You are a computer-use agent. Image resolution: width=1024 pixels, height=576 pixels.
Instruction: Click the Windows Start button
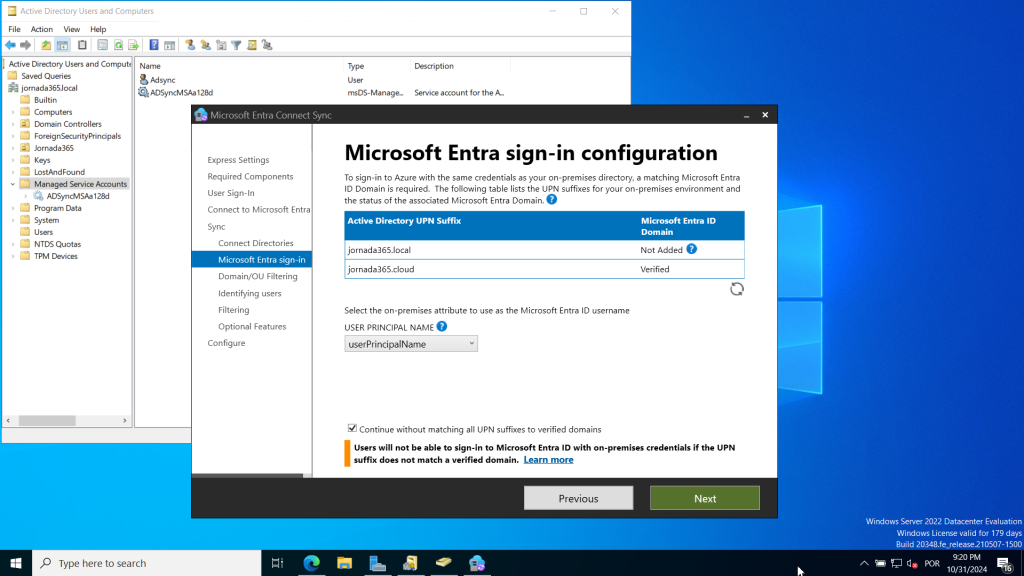(16, 563)
